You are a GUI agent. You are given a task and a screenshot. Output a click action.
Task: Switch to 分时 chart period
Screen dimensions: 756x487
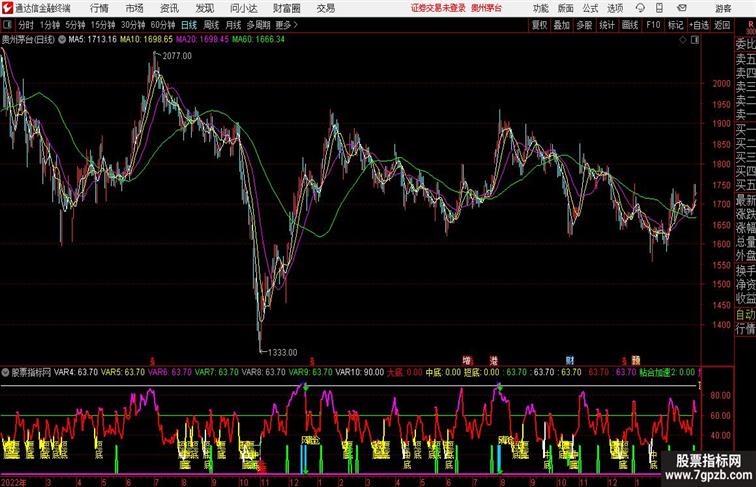(26, 25)
